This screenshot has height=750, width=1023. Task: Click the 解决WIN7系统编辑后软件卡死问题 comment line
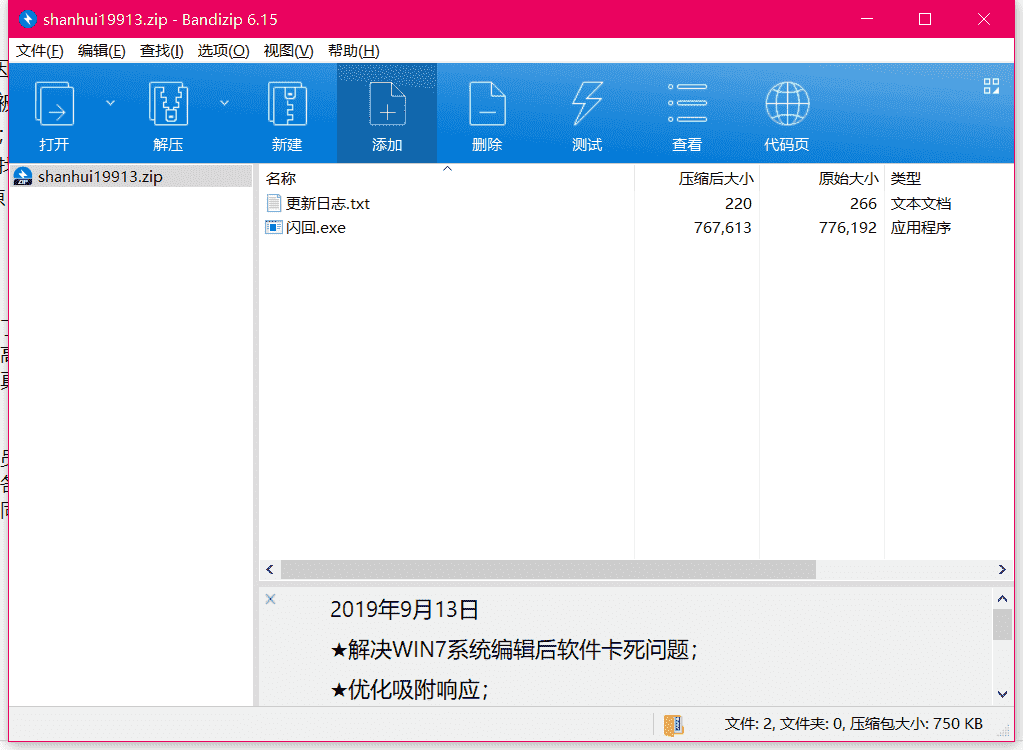(514, 650)
